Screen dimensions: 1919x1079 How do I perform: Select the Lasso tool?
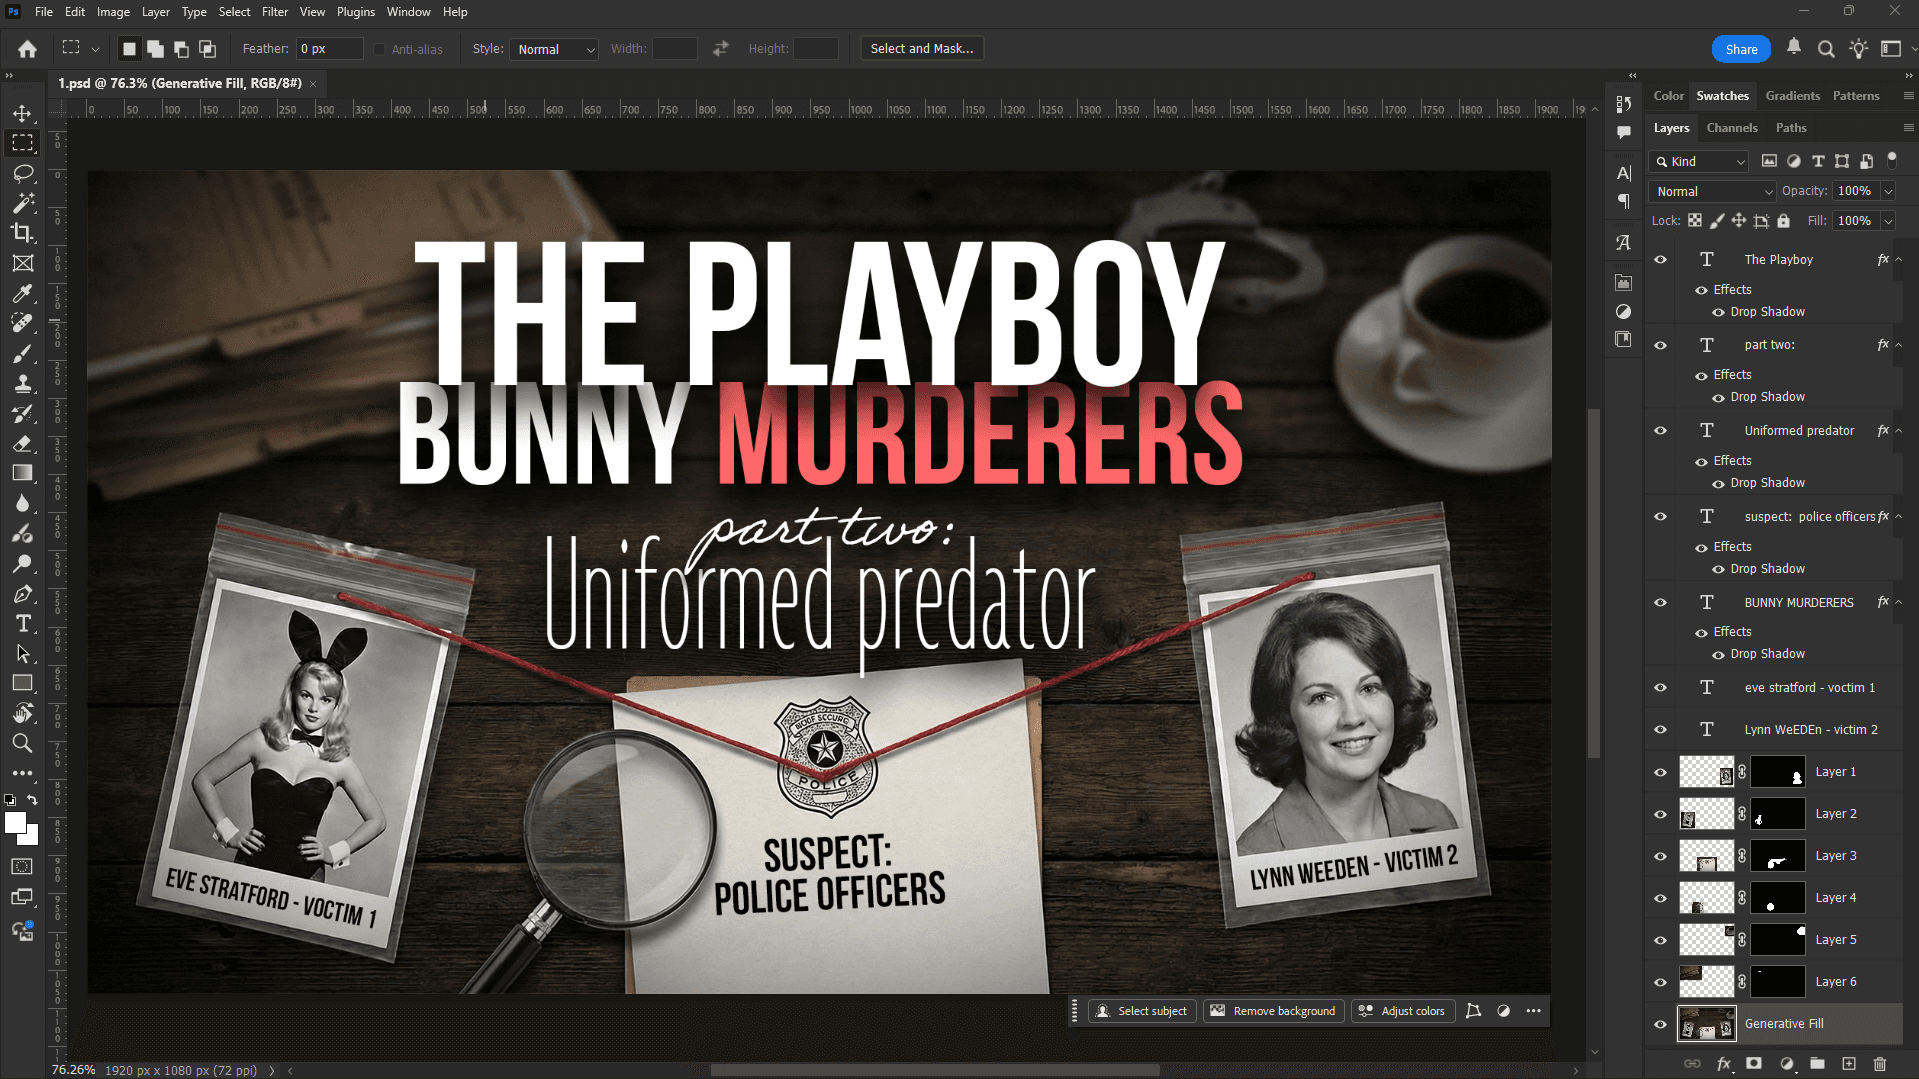[22, 173]
